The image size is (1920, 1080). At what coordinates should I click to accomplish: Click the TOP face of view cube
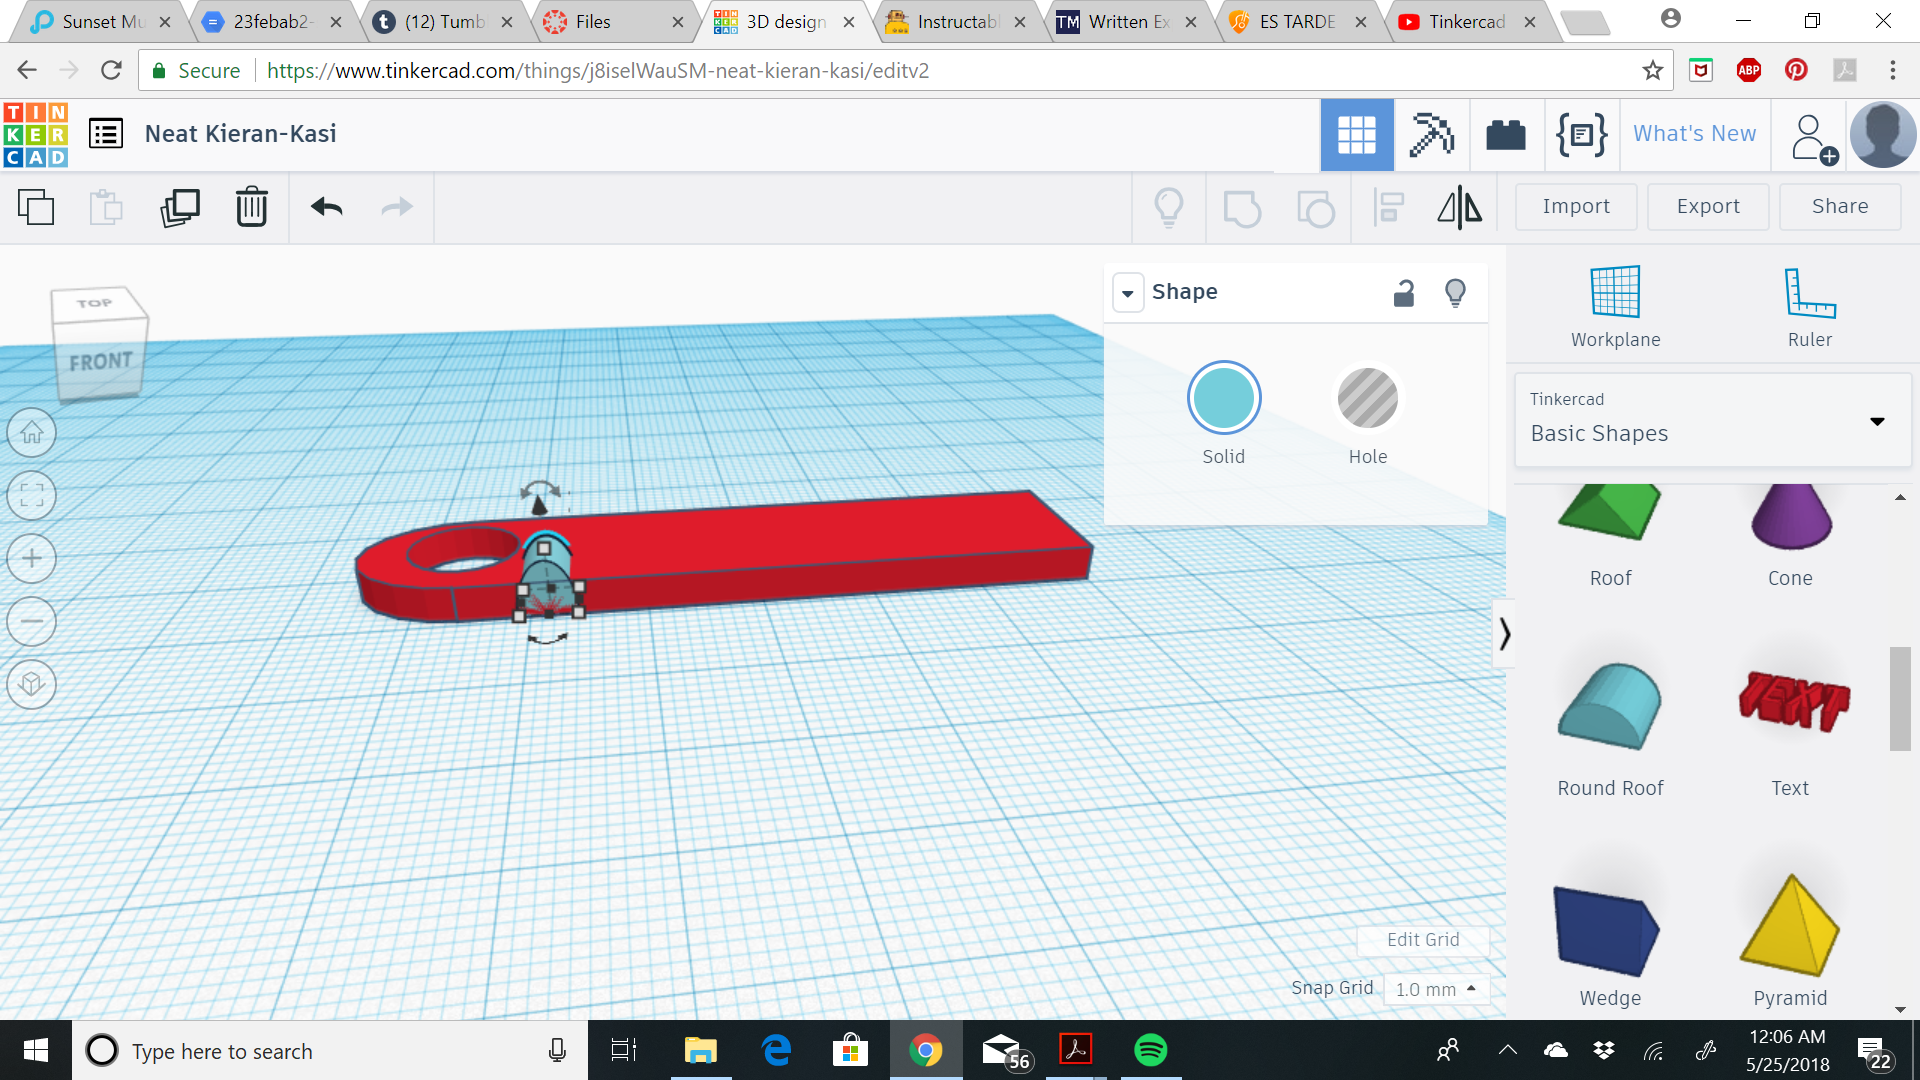tap(96, 303)
